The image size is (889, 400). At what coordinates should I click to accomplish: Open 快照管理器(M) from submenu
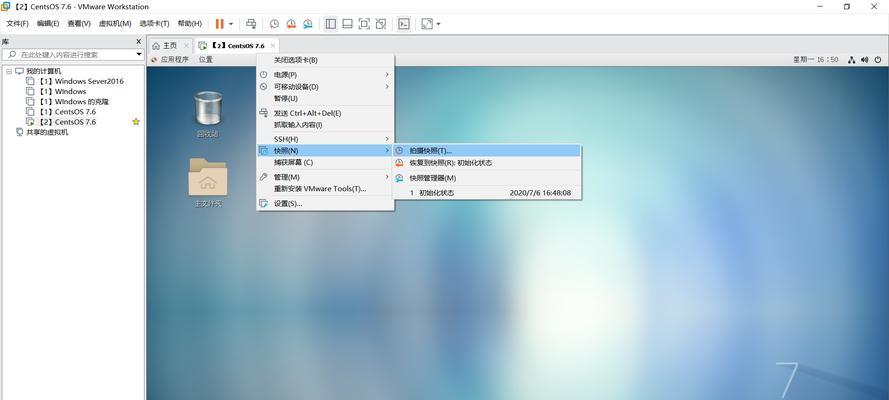coord(487,178)
